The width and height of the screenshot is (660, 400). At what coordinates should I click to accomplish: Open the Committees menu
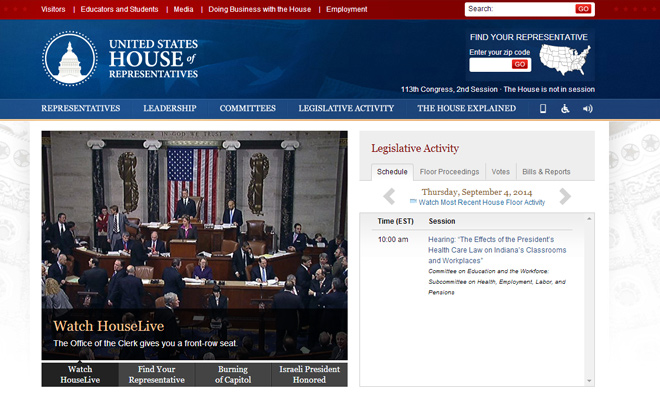tap(248, 108)
